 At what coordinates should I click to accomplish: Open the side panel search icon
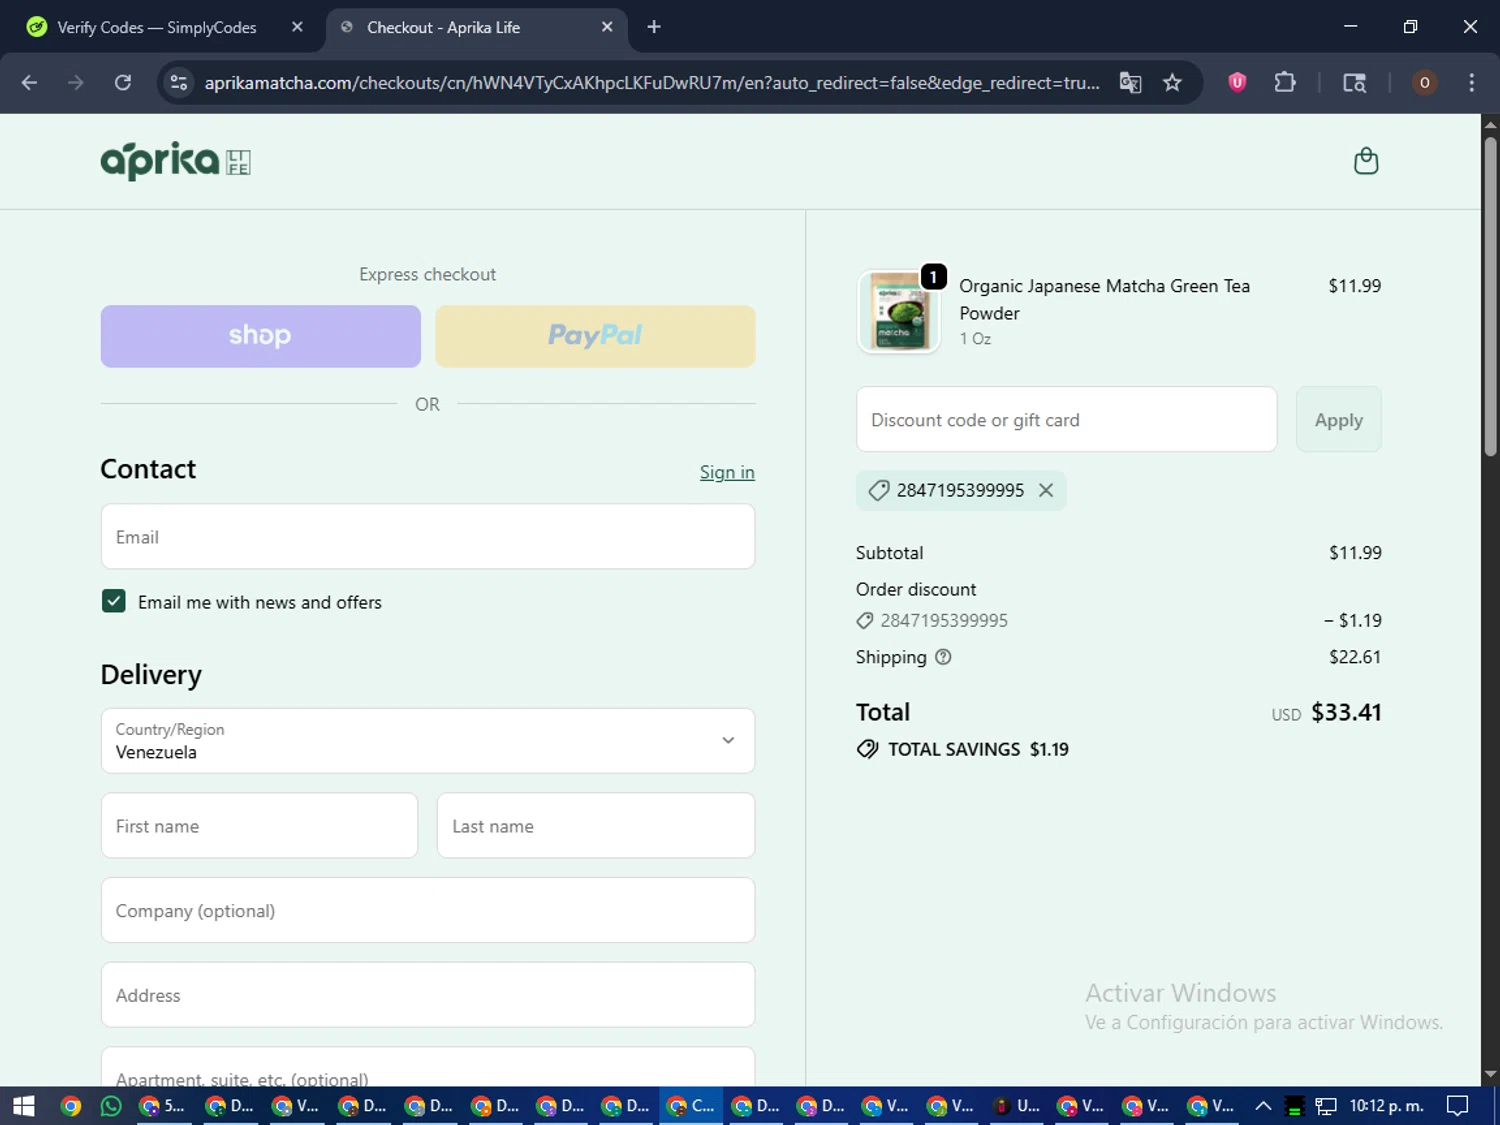pos(1354,83)
